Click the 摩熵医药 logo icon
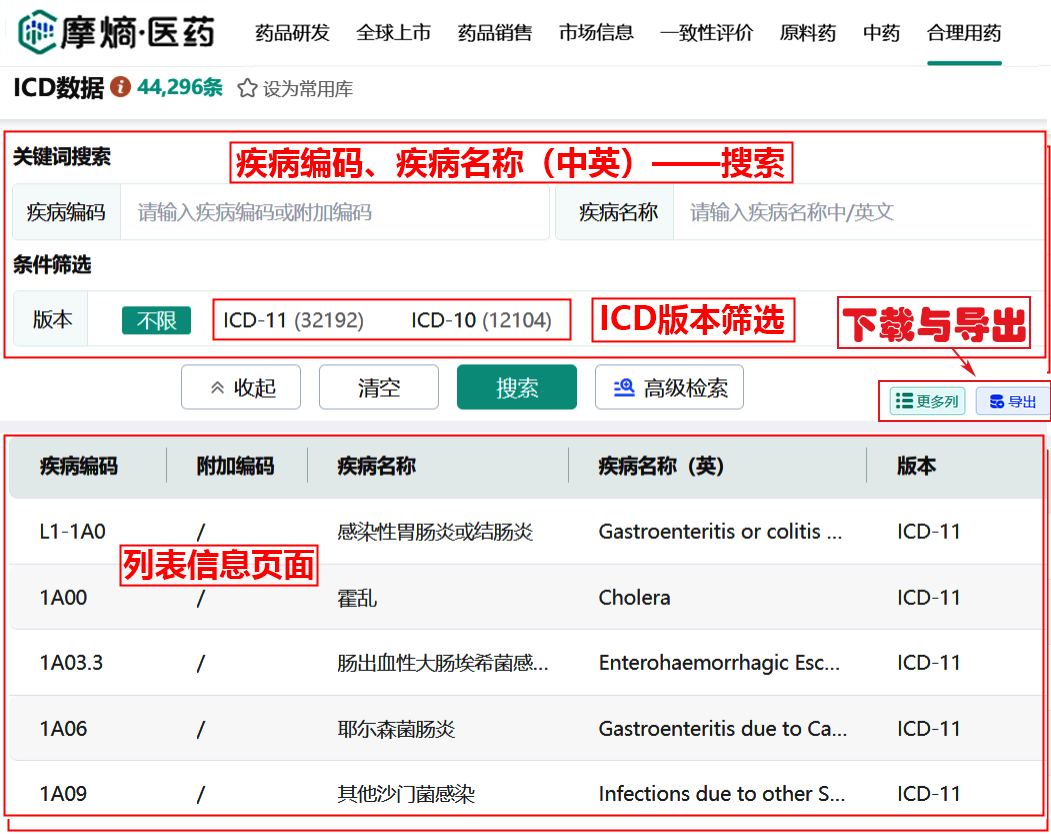The image size is (1051, 834). (38, 32)
